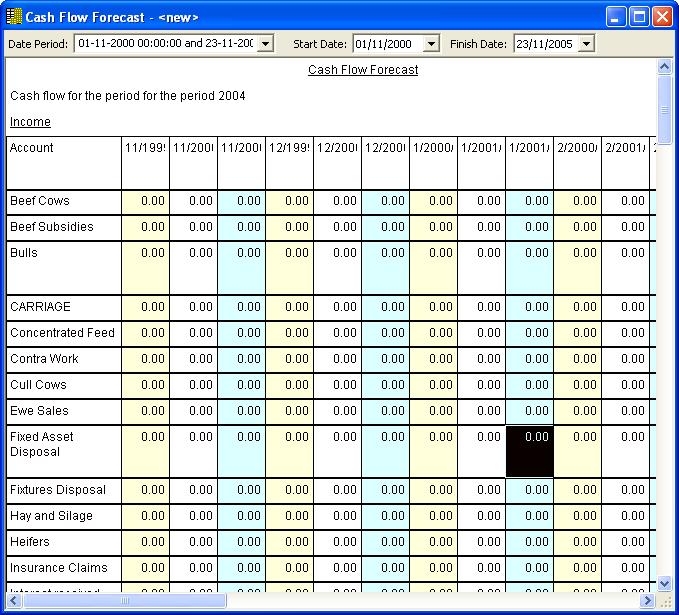Click the 1/2000 column header

(x=433, y=163)
